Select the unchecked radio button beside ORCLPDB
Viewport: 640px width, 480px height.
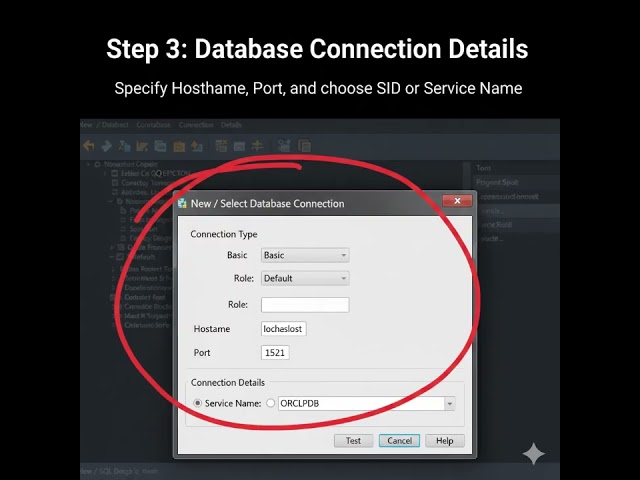click(270, 403)
